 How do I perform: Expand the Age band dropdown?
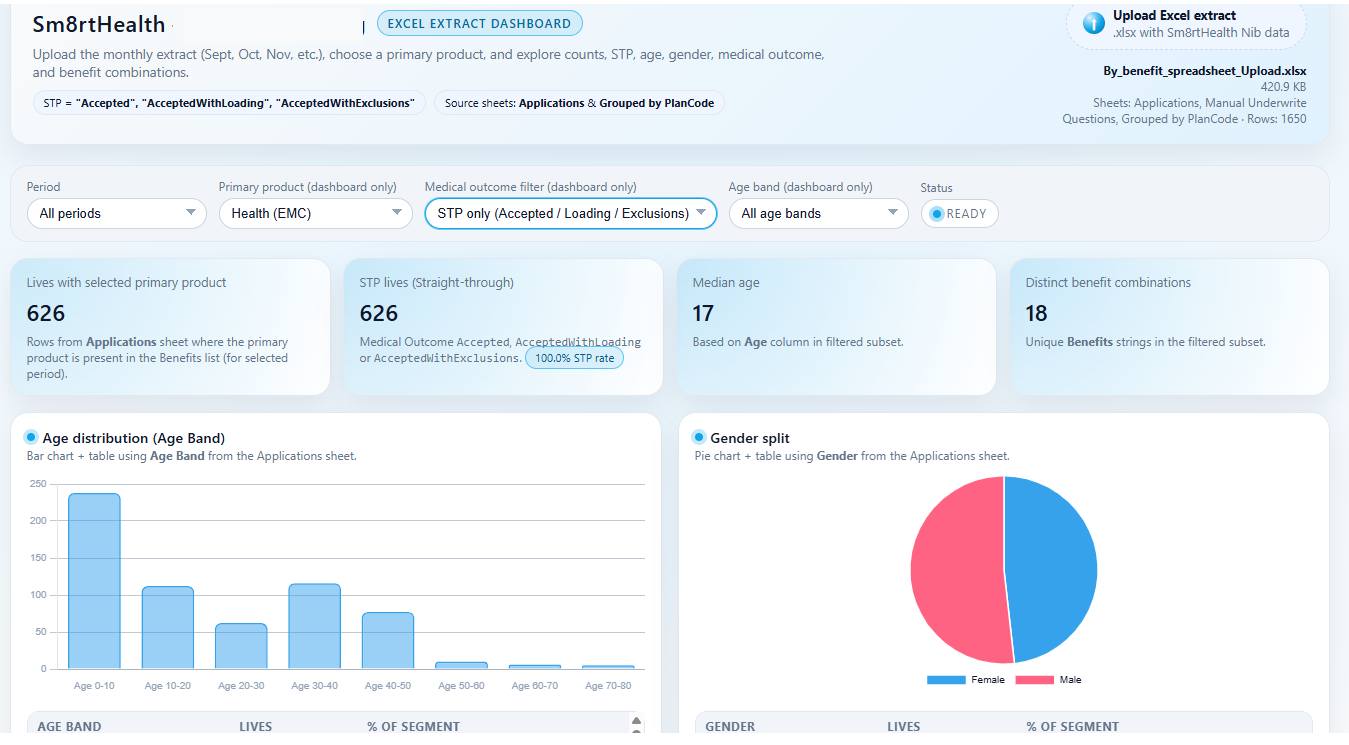[x=818, y=213]
